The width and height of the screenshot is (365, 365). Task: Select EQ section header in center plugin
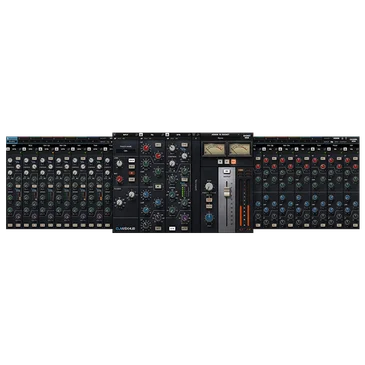[x=152, y=135]
